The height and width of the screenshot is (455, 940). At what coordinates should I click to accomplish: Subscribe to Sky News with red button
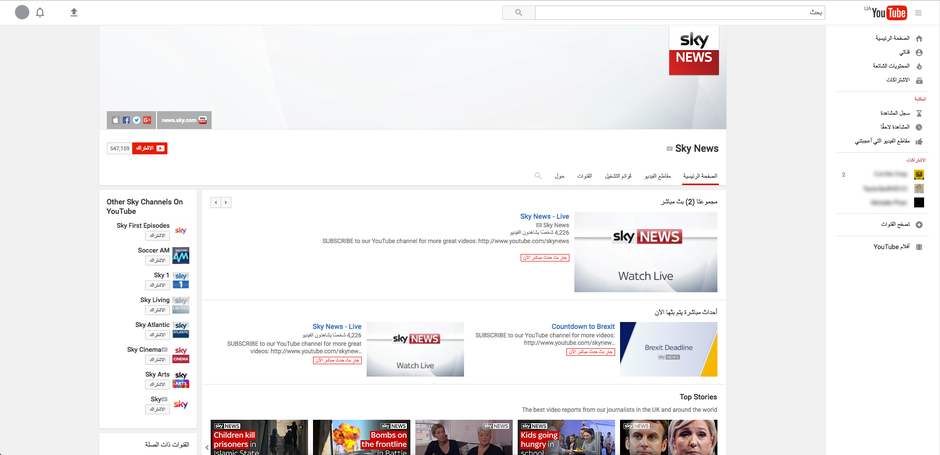150,148
